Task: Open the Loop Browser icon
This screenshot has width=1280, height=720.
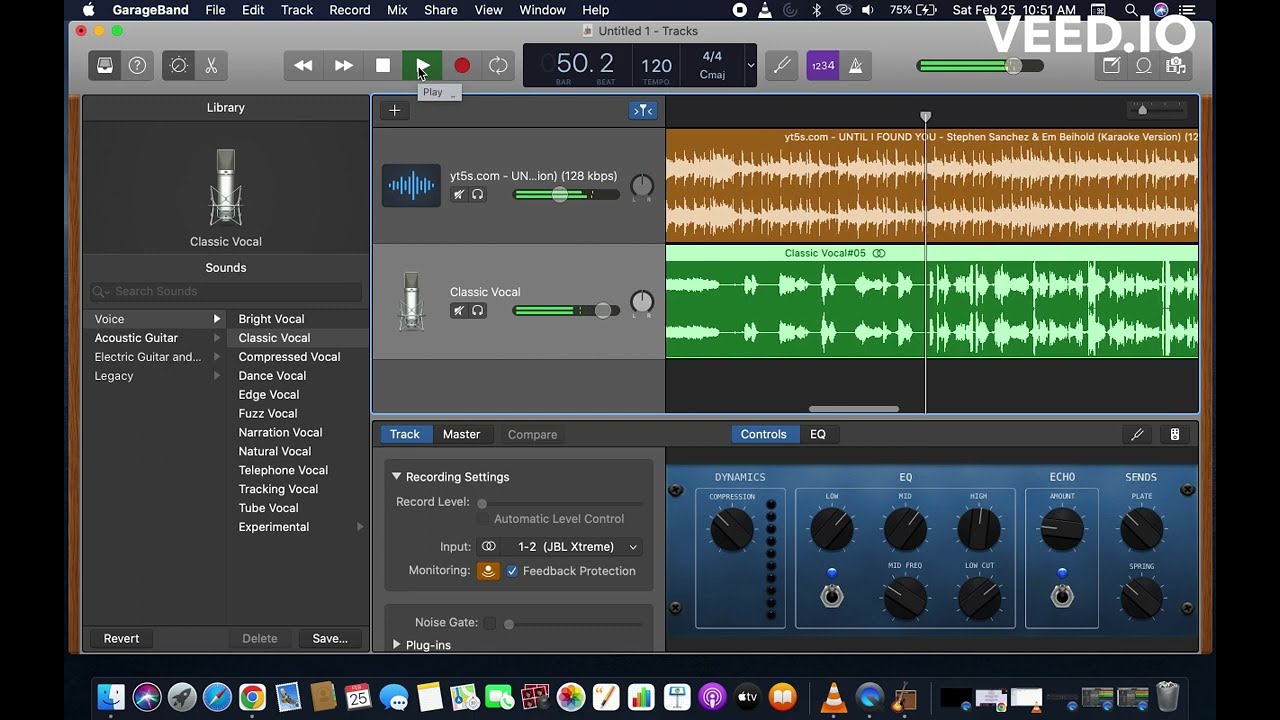Action: pyautogui.click(x=1144, y=66)
